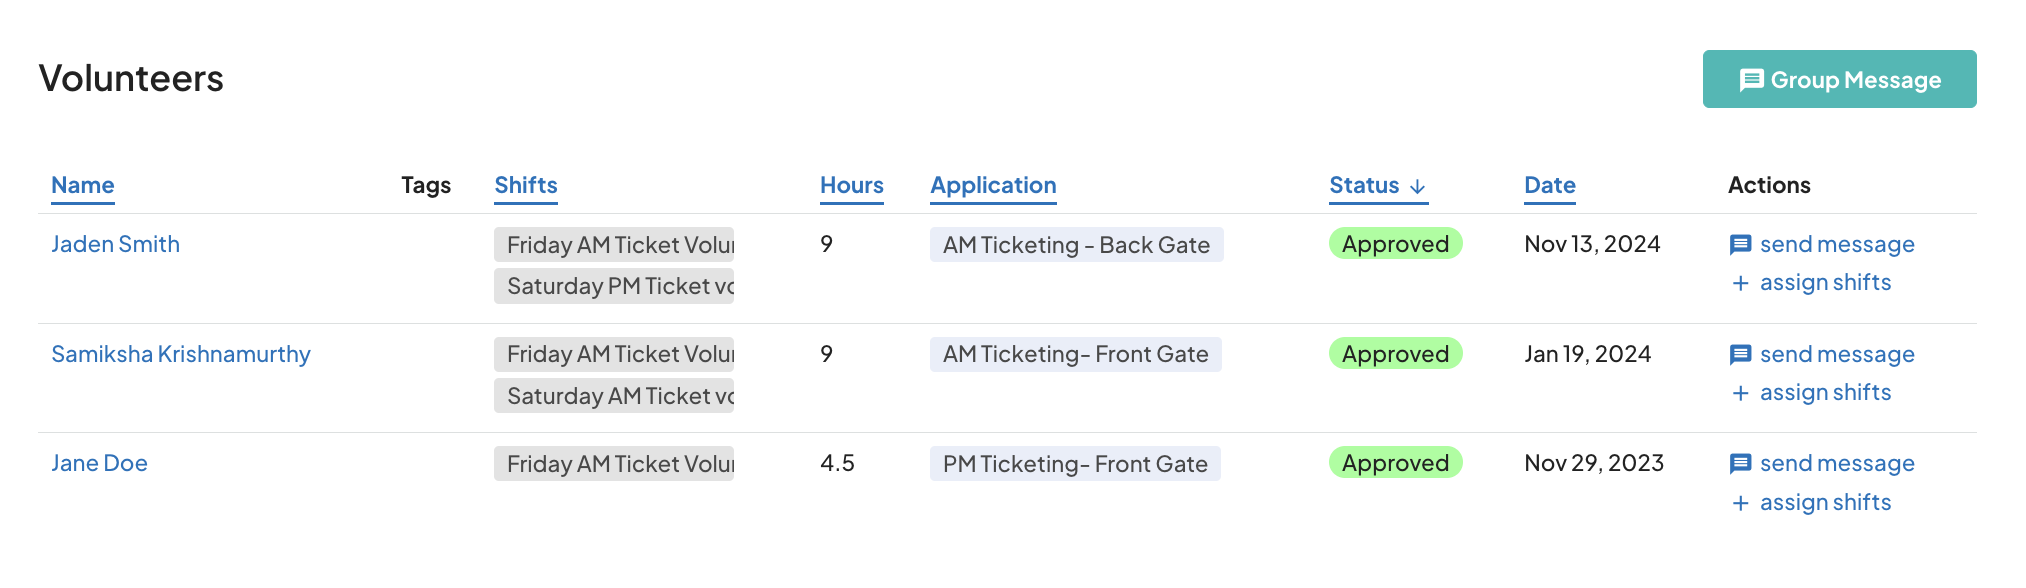Image resolution: width=2026 pixels, height=588 pixels.
Task: Select Jaden's Saturday PM Ticket shift tag
Action: 614,286
